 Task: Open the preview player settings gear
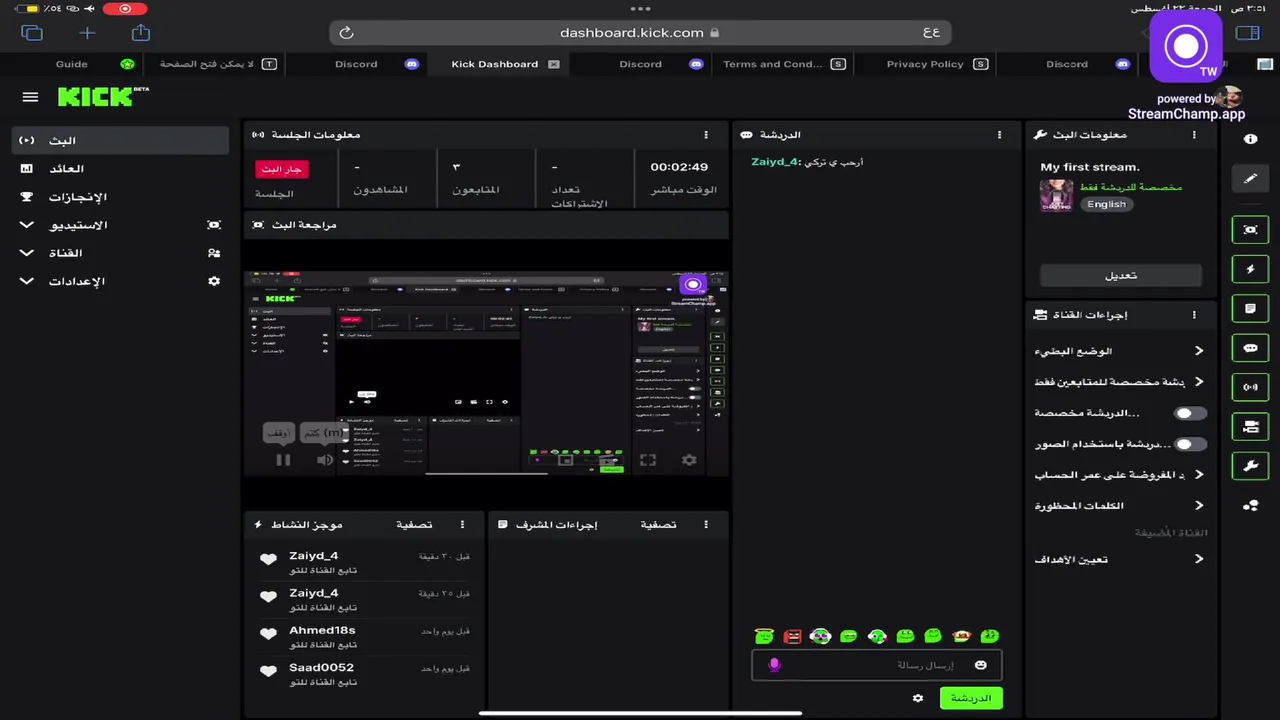click(x=689, y=460)
